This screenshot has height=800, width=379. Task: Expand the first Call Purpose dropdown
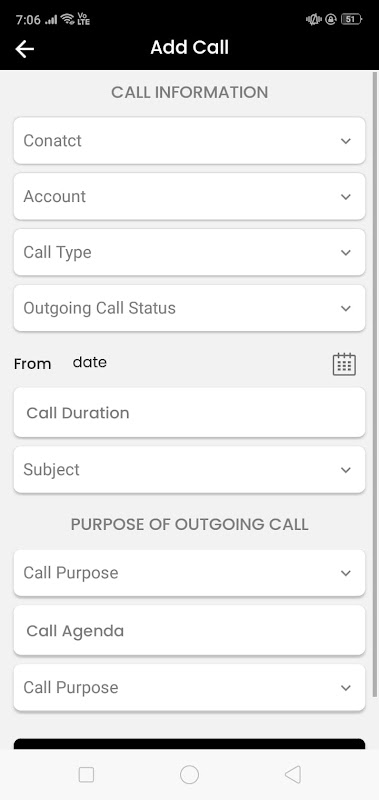(189, 573)
